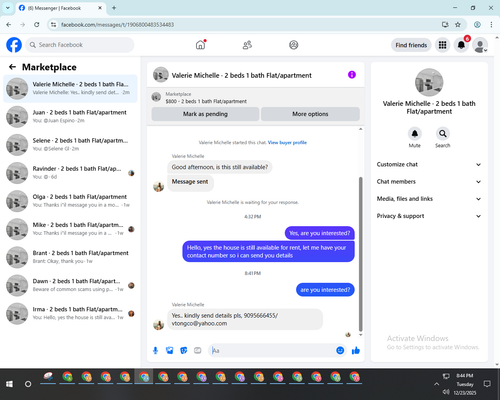Open Brant chat in list
The height and width of the screenshot is (400, 500).
coord(70,257)
